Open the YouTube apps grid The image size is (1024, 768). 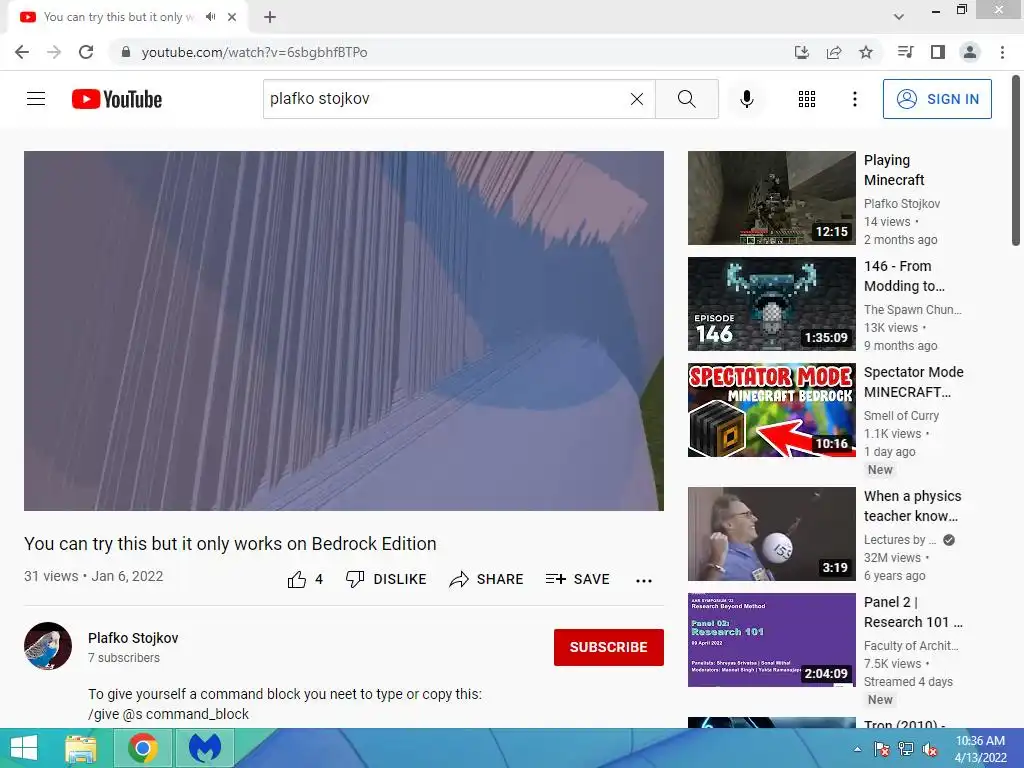coord(807,99)
